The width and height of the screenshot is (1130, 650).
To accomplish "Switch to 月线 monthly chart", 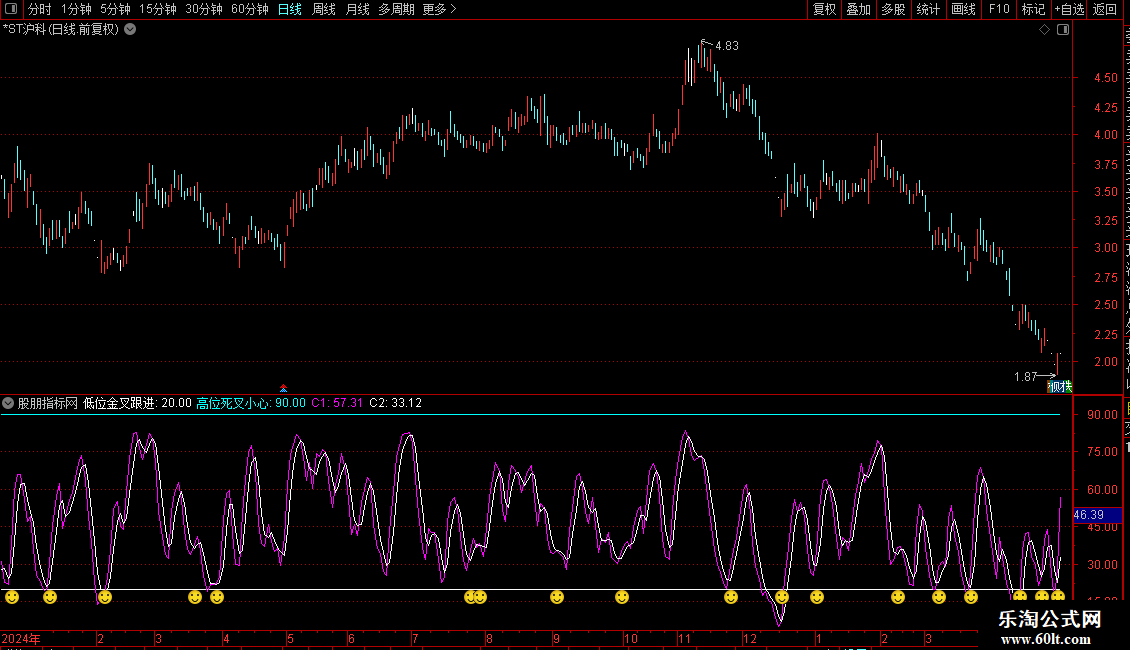I will (x=357, y=9).
